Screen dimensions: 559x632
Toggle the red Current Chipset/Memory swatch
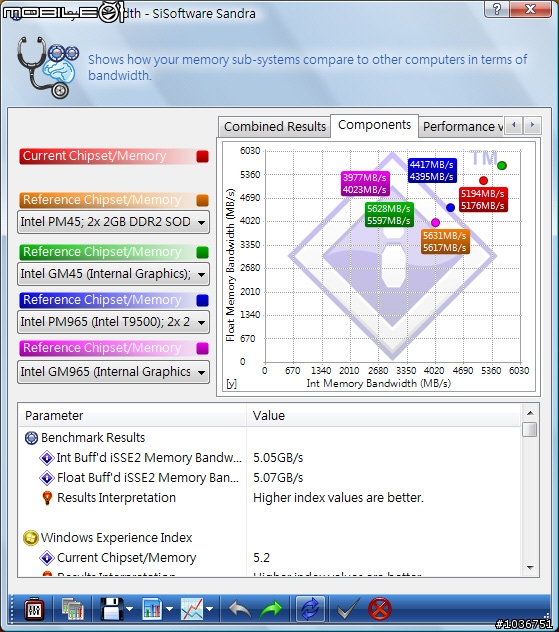pyautogui.click(x=202, y=156)
